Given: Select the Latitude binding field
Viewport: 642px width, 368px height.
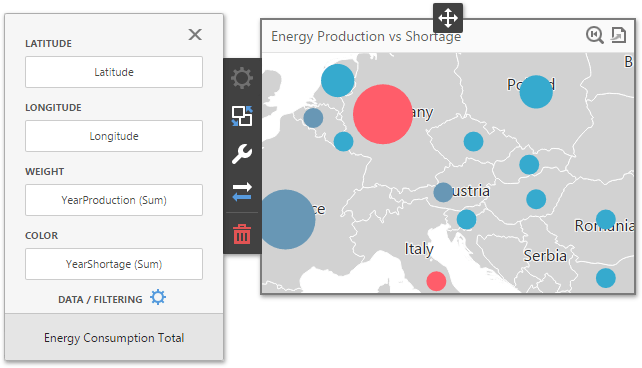Looking at the screenshot, I should 114,72.
